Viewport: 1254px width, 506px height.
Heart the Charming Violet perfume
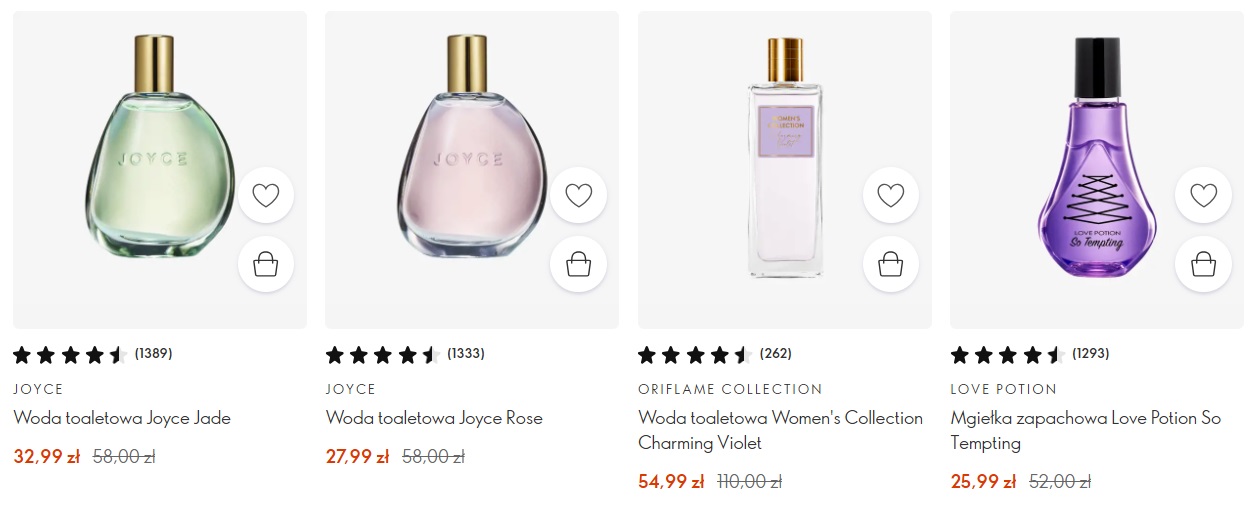point(891,195)
